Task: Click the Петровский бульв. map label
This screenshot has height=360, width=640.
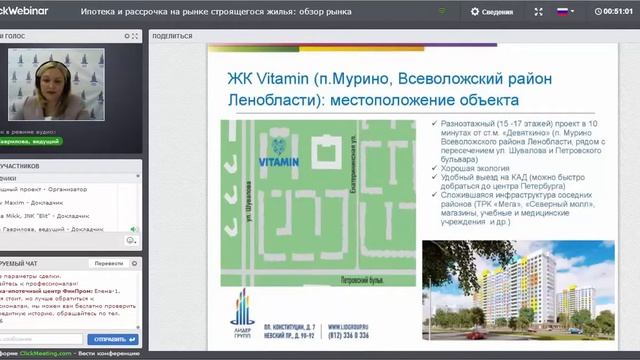Action: pos(362,280)
